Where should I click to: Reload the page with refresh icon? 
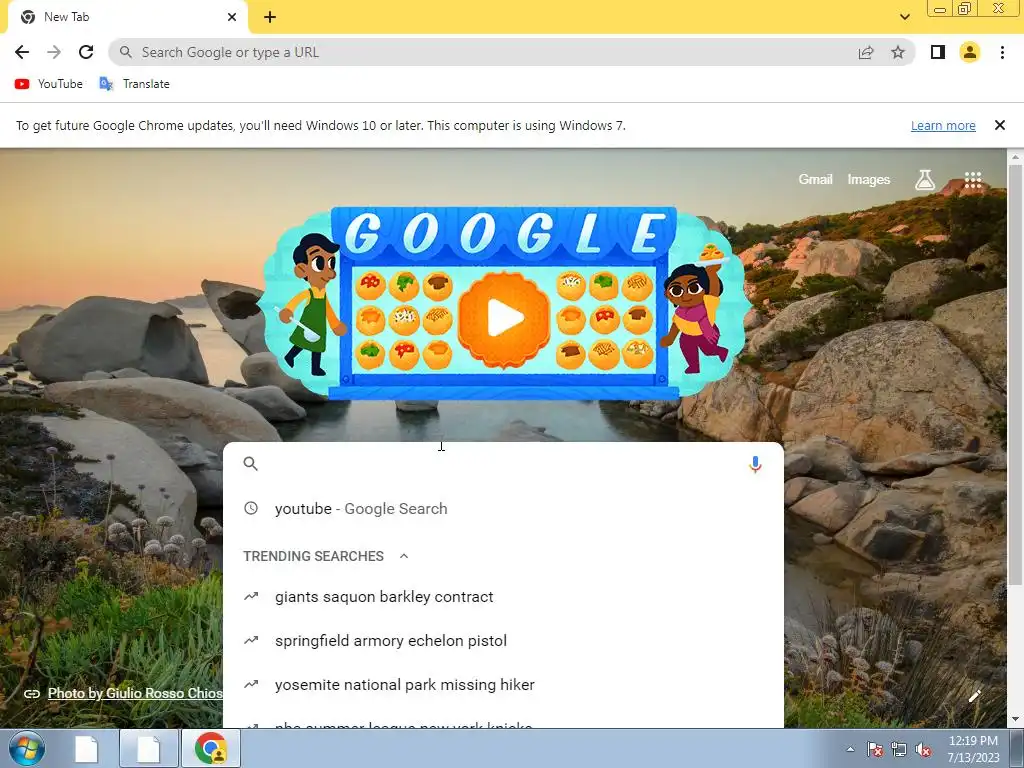coord(86,52)
